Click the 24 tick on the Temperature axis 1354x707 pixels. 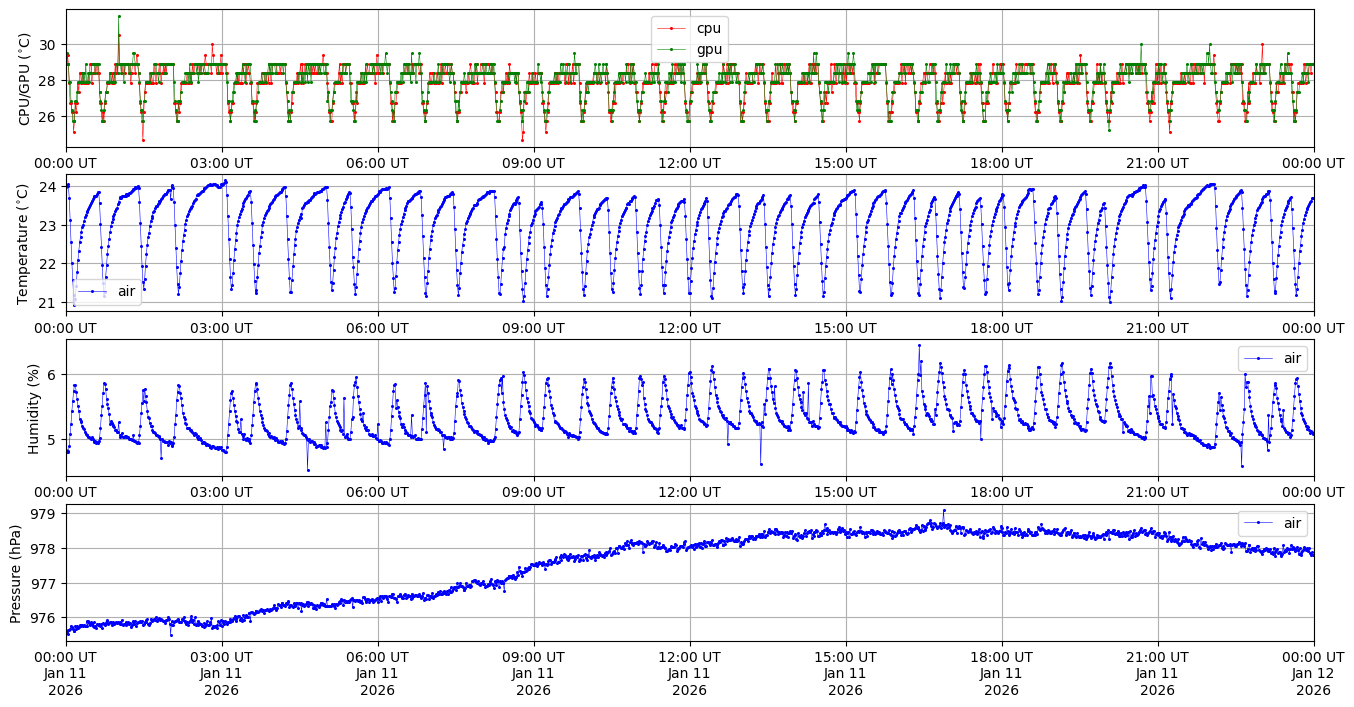49,187
